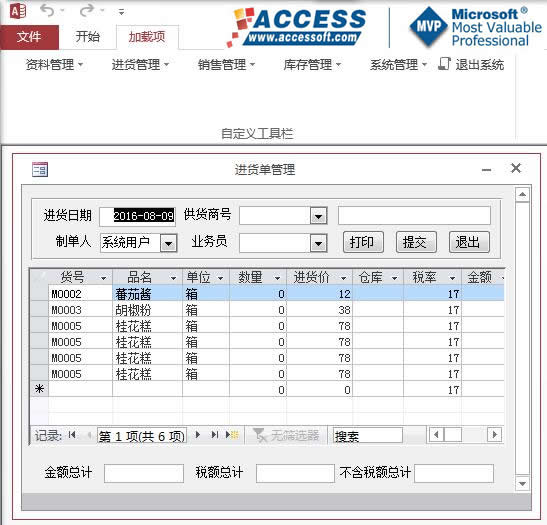The image size is (547, 525).
Task: Expand the 制单人 dropdown arrow
Action: coord(168,243)
